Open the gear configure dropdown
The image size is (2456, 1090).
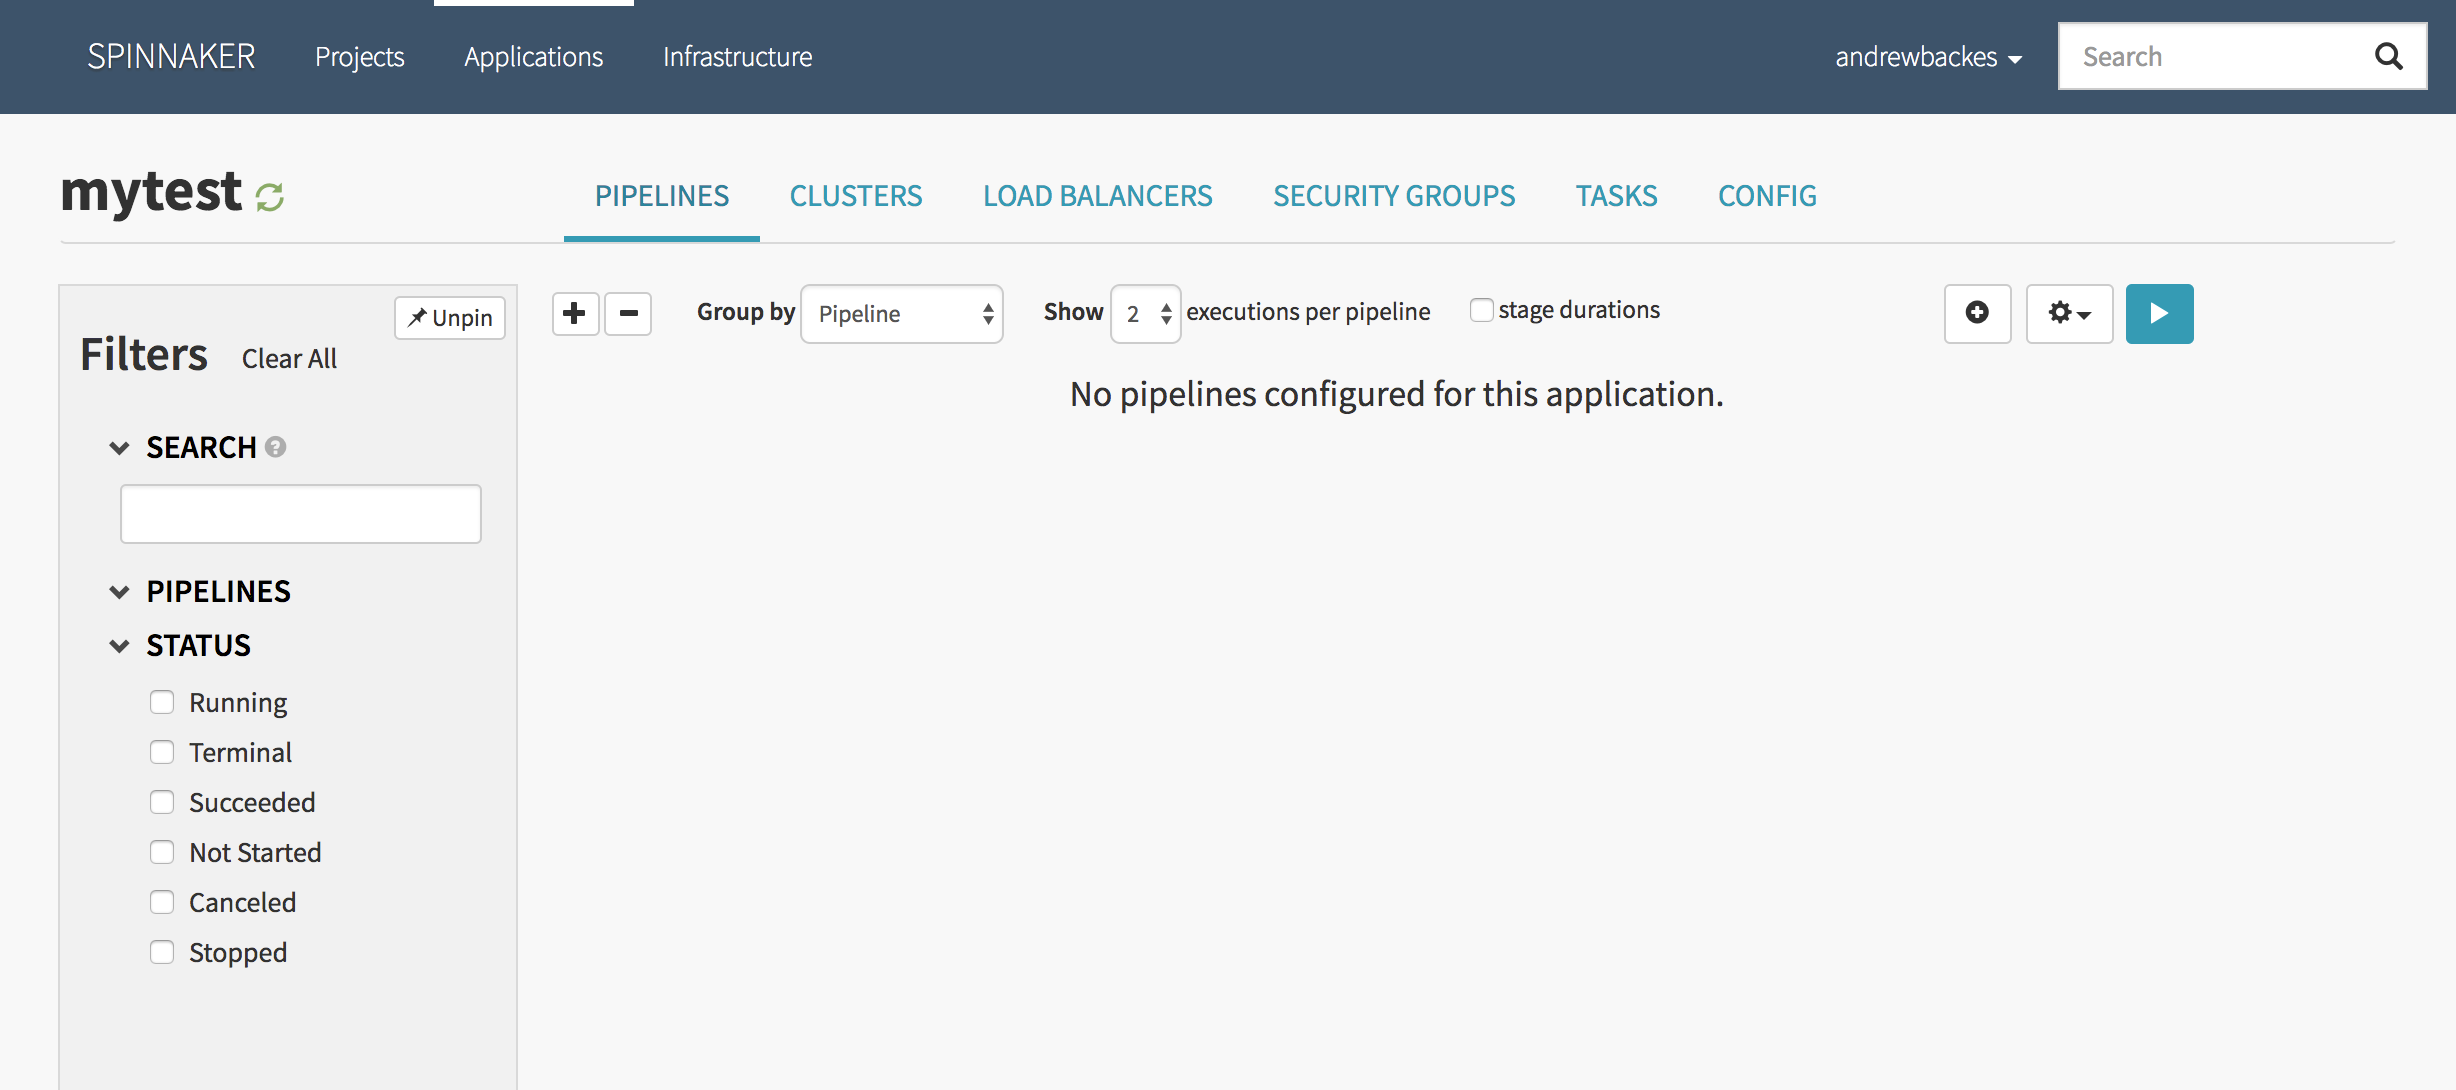click(2068, 314)
